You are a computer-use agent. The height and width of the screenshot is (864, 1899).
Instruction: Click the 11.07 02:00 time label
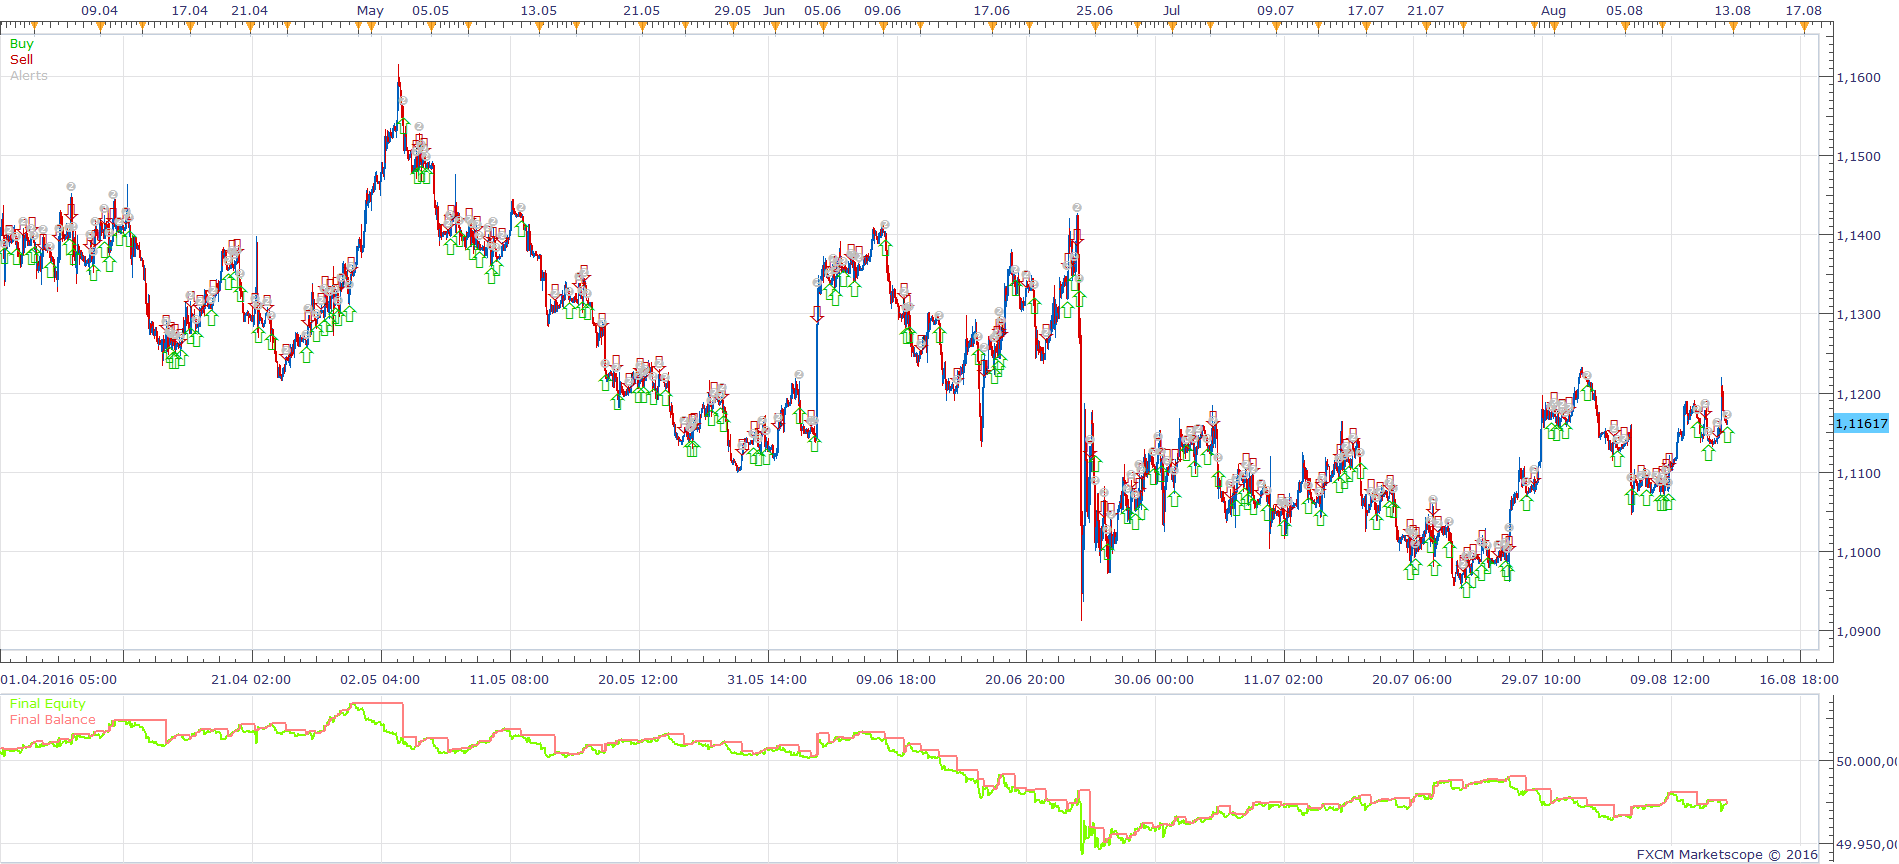click(x=1283, y=680)
